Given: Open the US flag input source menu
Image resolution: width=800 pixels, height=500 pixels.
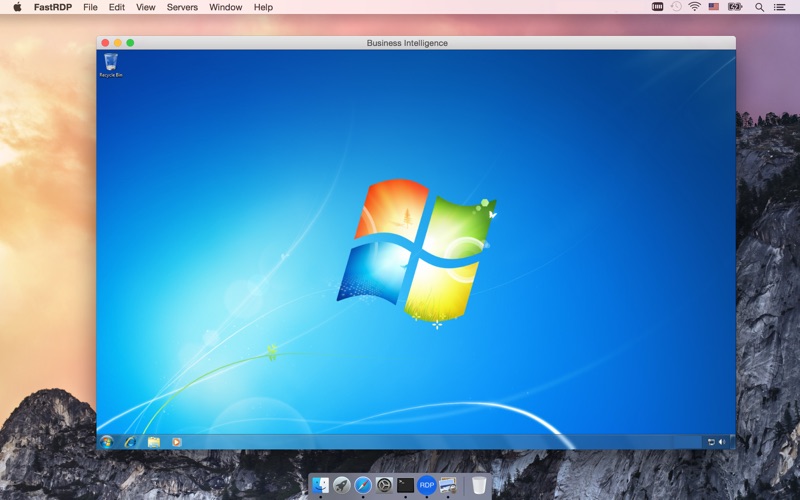Looking at the screenshot, I should coord(714,7).
